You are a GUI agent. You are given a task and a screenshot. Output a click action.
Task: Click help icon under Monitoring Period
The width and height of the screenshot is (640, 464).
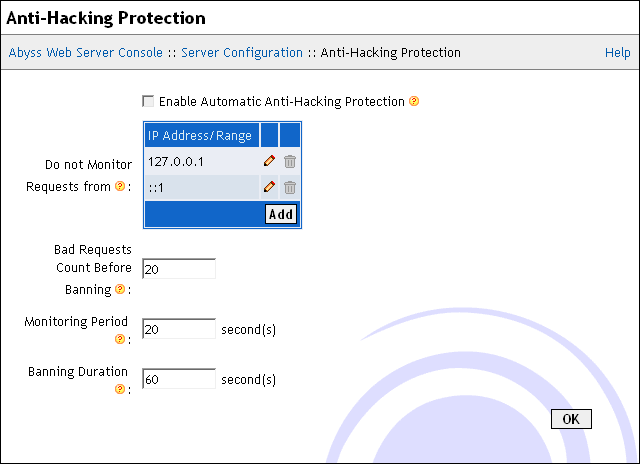[120, 339]
